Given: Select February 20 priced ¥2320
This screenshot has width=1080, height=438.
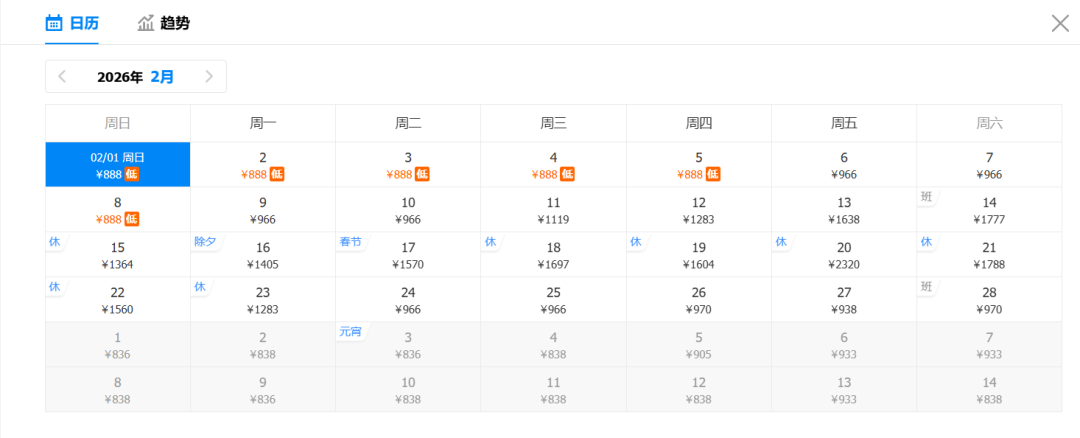Looking at the screenshot, I should tap(844, 255).
